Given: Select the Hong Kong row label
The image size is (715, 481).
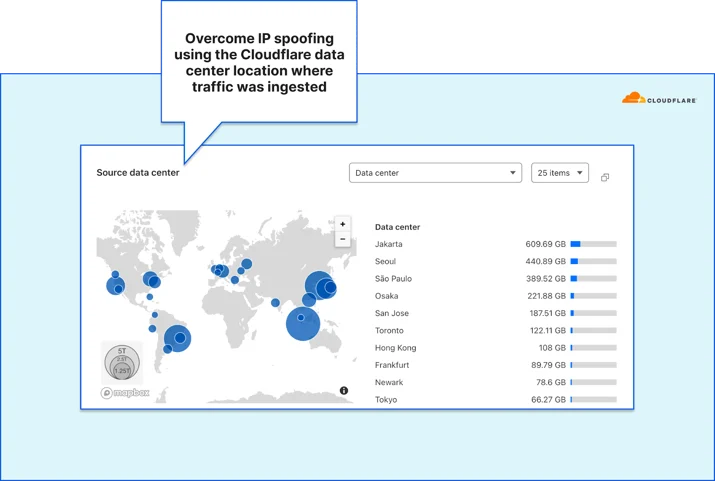Looking at the screenshot, I should click(x=395, y=348).
